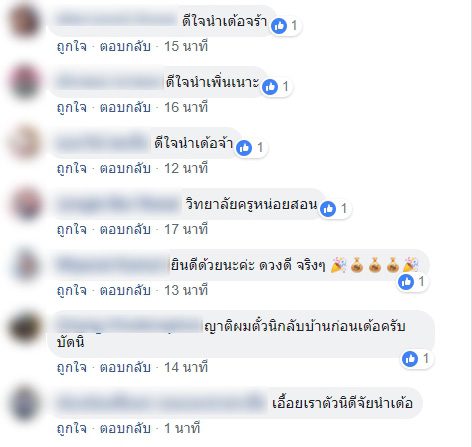This screenshot has height=447, width=472.
Task: Click ถูกใจ under the 1 นาที comment
Action: (71, 429)
